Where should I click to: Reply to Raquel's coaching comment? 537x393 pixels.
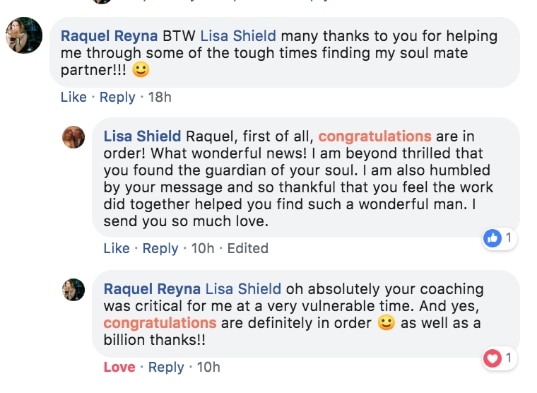click(166, 368)
